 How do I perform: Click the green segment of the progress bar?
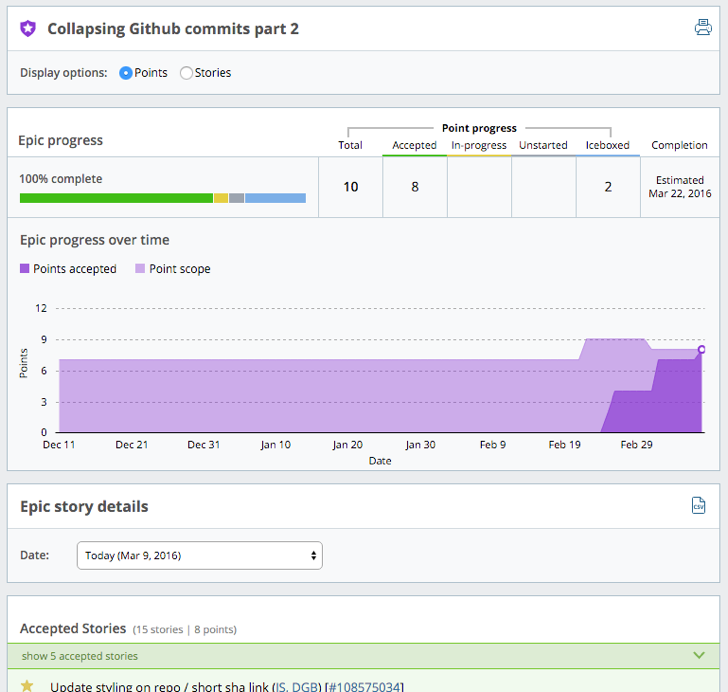click(x=116, y=198)
